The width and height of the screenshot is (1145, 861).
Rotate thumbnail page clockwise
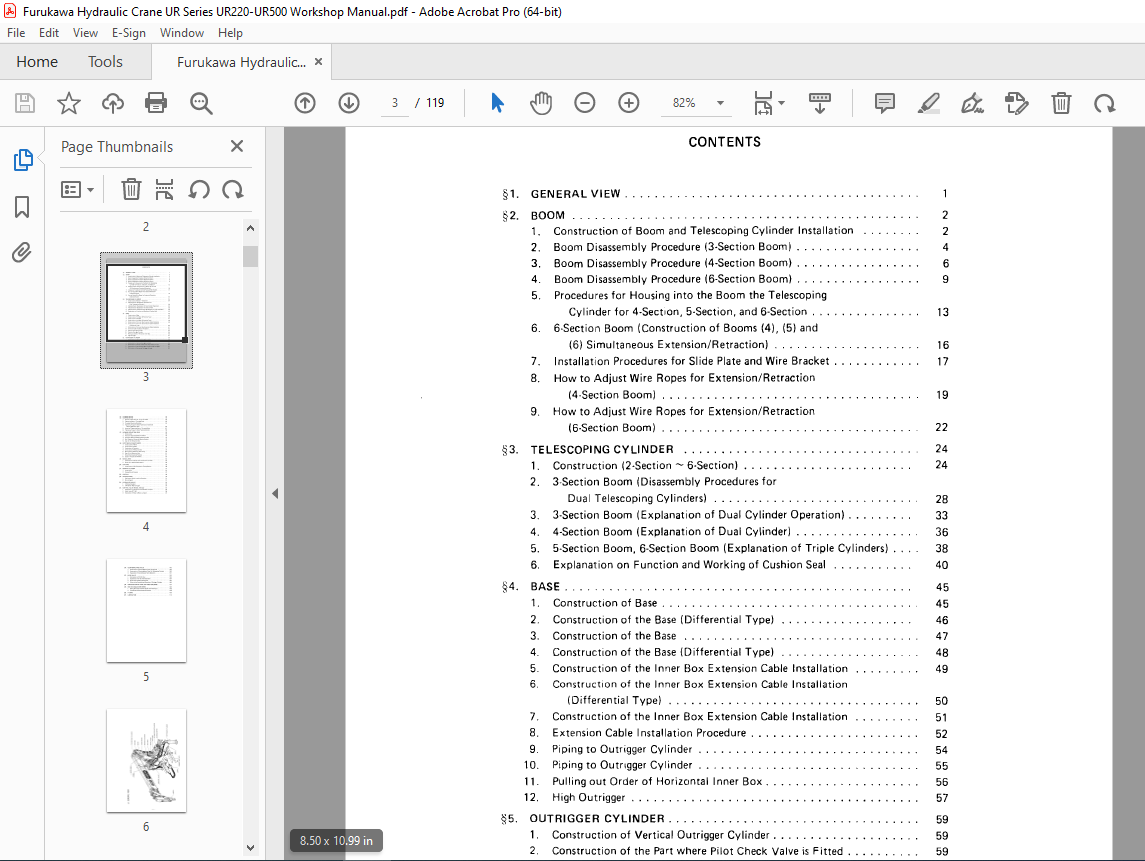[233, 190]
